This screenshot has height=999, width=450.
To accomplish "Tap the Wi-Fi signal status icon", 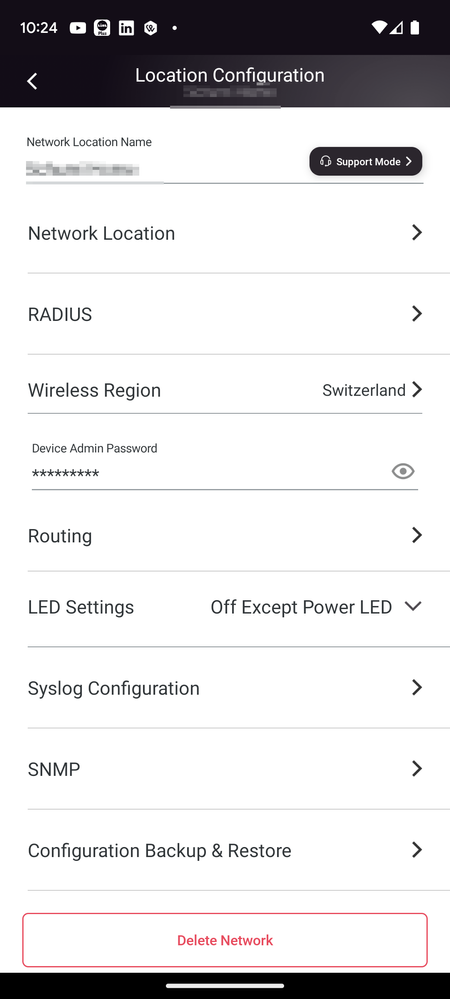I will [379, 27].
